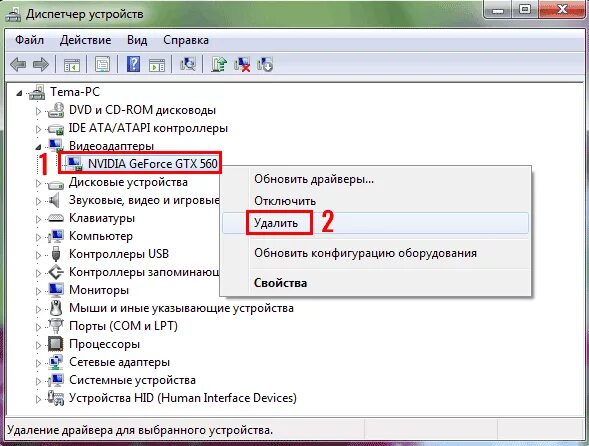Collapse the Tema-PC root node
The image size is (589, 446).
(x=20, y=93)
